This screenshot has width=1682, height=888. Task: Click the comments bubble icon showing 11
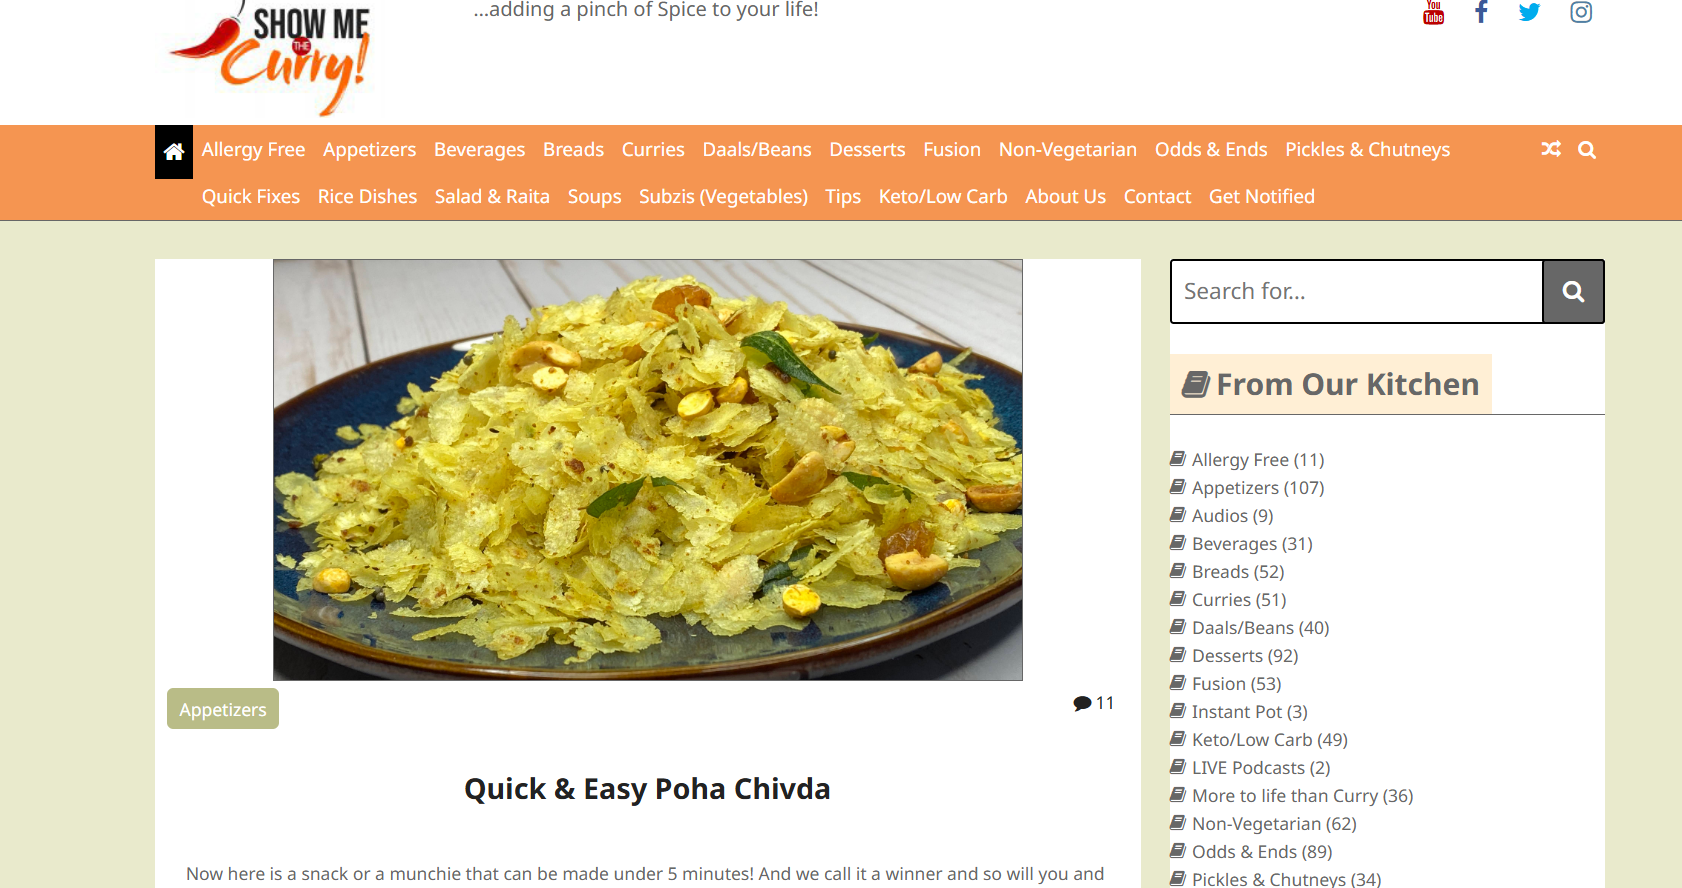click(1082, 703)
